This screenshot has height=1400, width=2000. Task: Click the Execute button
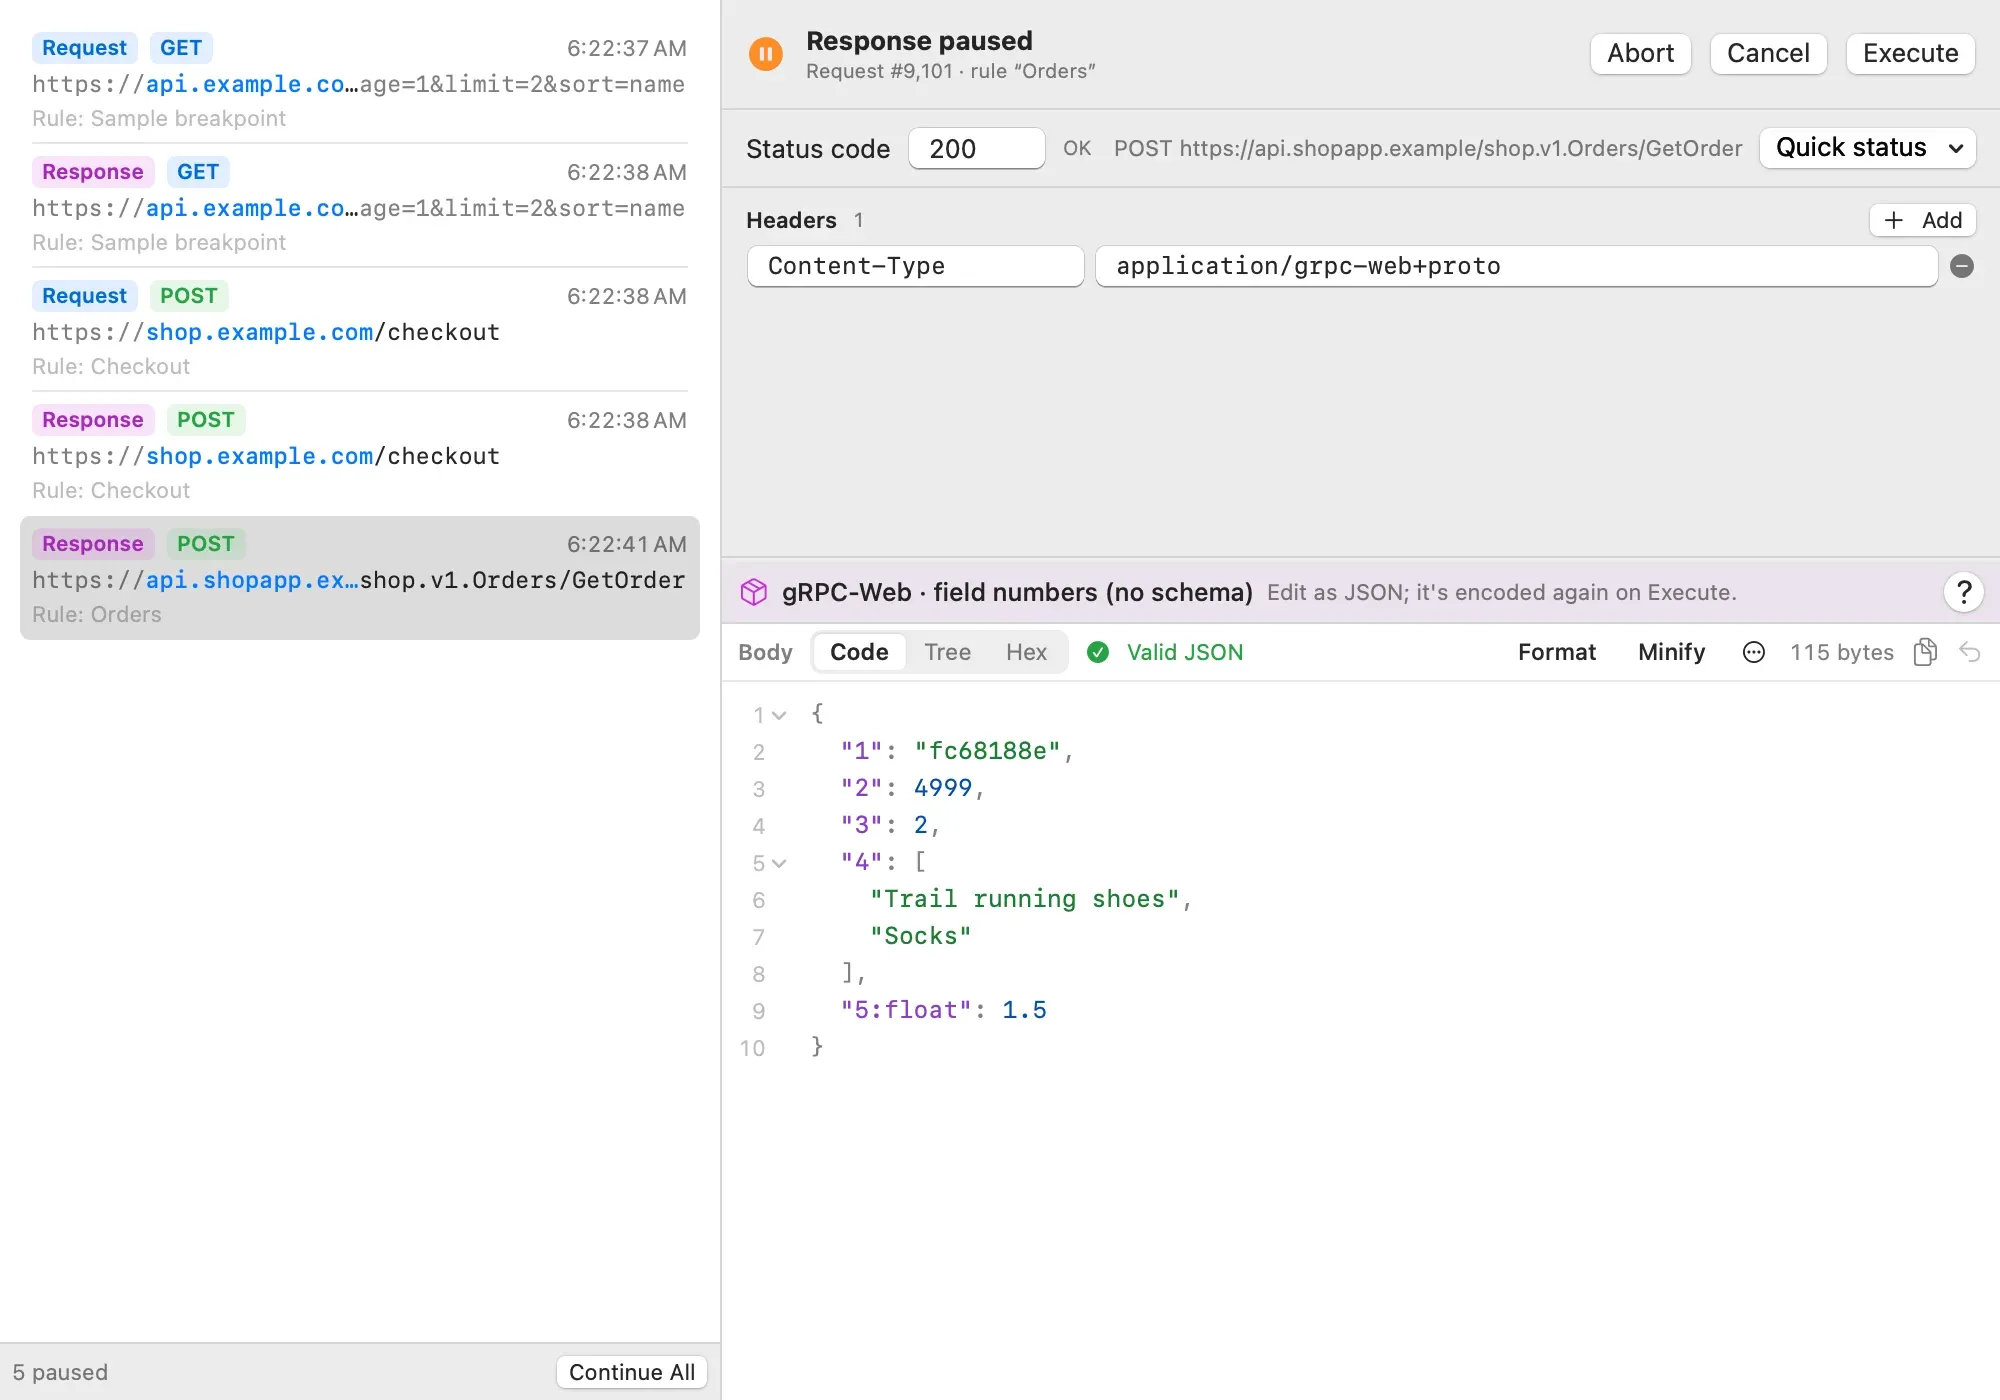click(x=1910, y=53)
